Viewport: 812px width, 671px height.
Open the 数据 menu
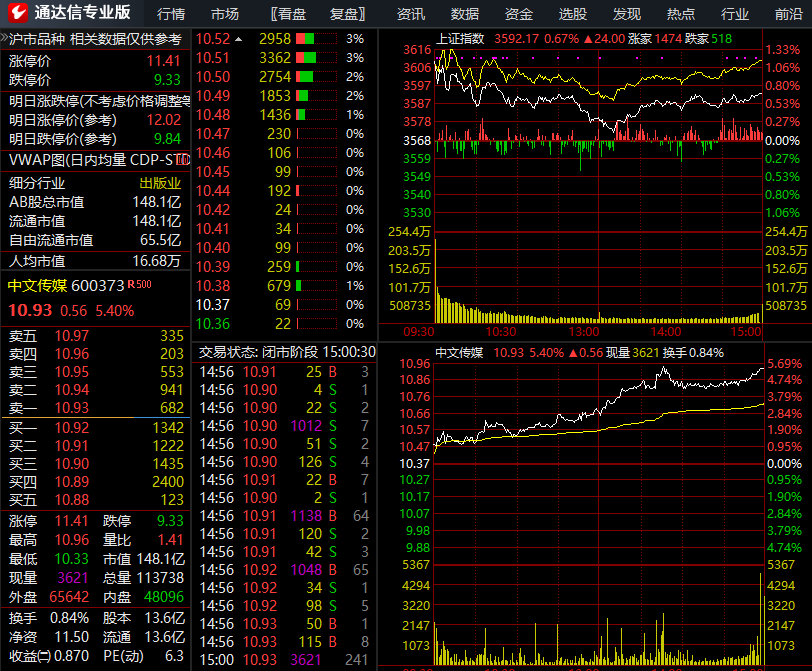point(465,14)
